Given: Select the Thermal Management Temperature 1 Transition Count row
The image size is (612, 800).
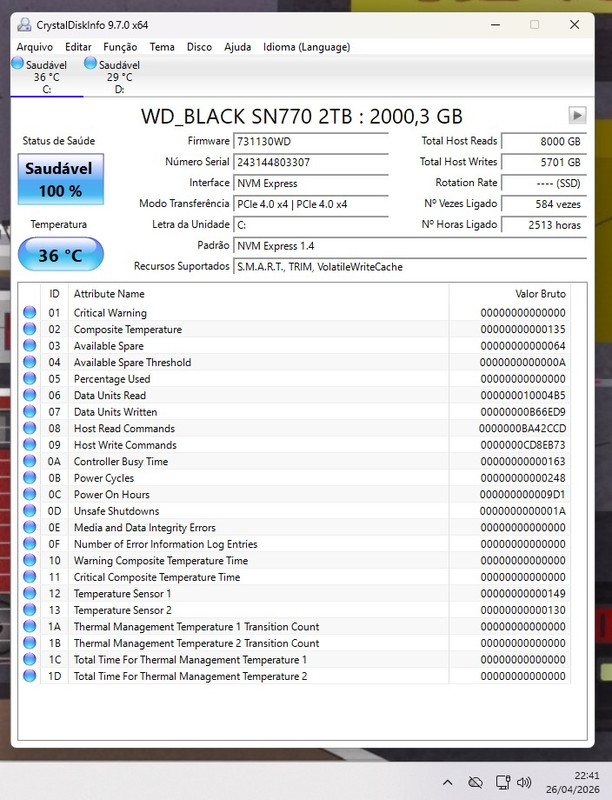Looking at the screenshot, I should tap(295, 626).
